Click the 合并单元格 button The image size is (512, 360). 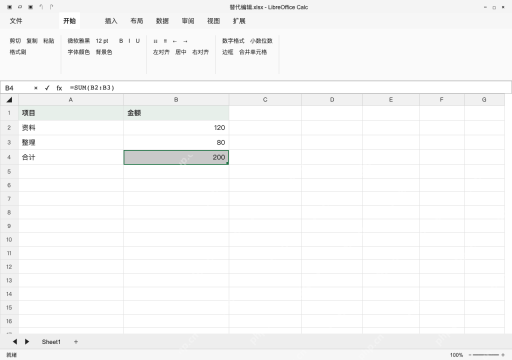coord(253,52)
